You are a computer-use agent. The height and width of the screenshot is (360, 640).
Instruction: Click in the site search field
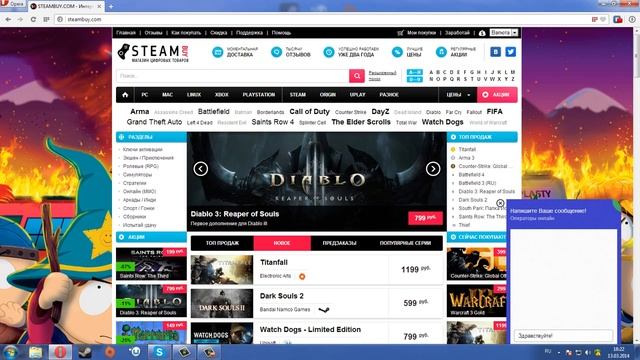click(233, 76)
